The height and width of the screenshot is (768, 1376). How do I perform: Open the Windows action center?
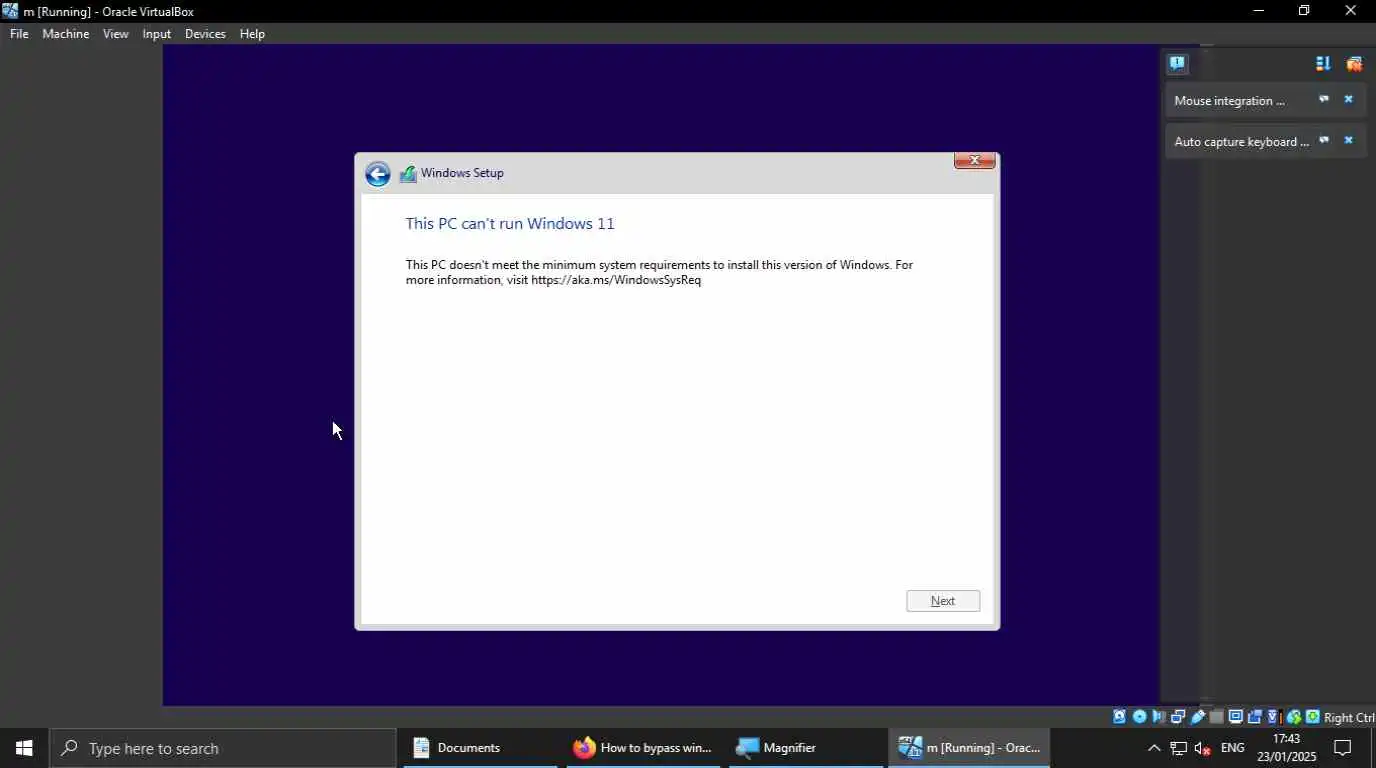point(1343,748)
